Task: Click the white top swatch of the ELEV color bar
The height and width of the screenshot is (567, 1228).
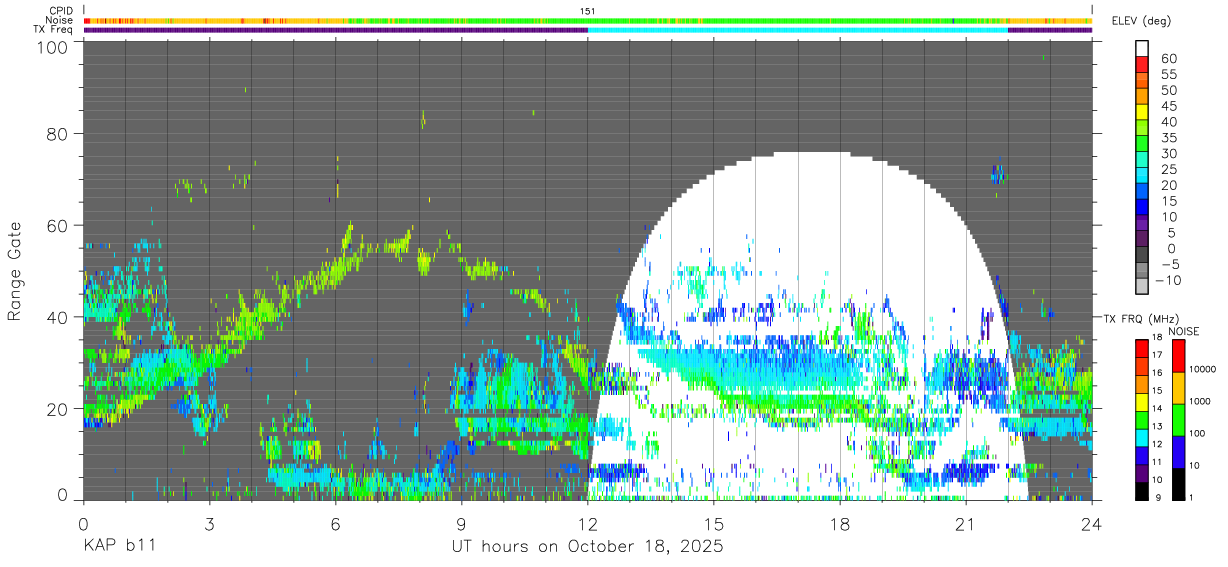Action: click(x=1142, y=47)
